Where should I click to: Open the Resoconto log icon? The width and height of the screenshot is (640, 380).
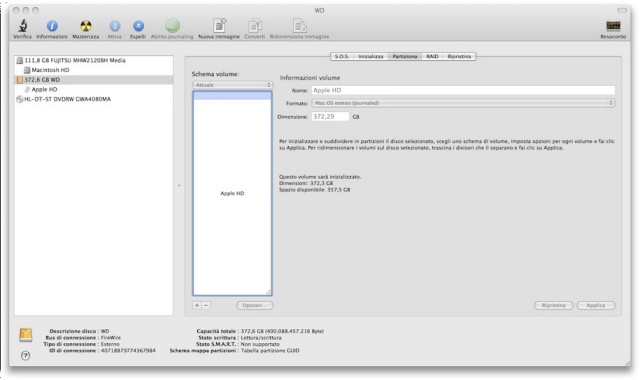pyautogui.click(x=613, y=26)
